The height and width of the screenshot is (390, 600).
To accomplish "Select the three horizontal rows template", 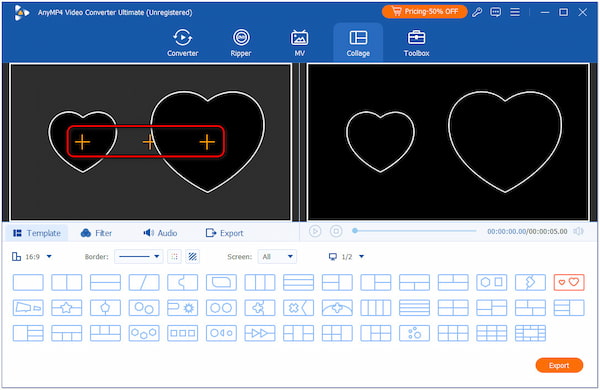I will click(x=298, y=282).
